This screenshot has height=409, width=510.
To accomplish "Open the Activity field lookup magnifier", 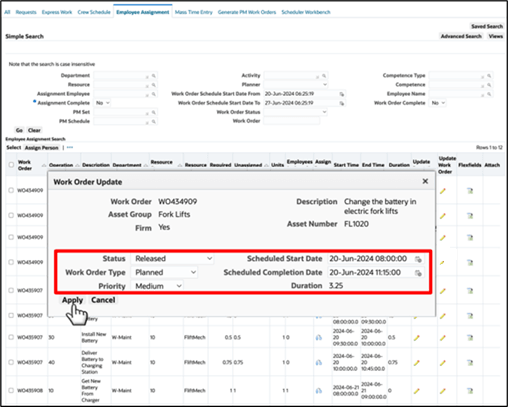I will pos(324,76).
